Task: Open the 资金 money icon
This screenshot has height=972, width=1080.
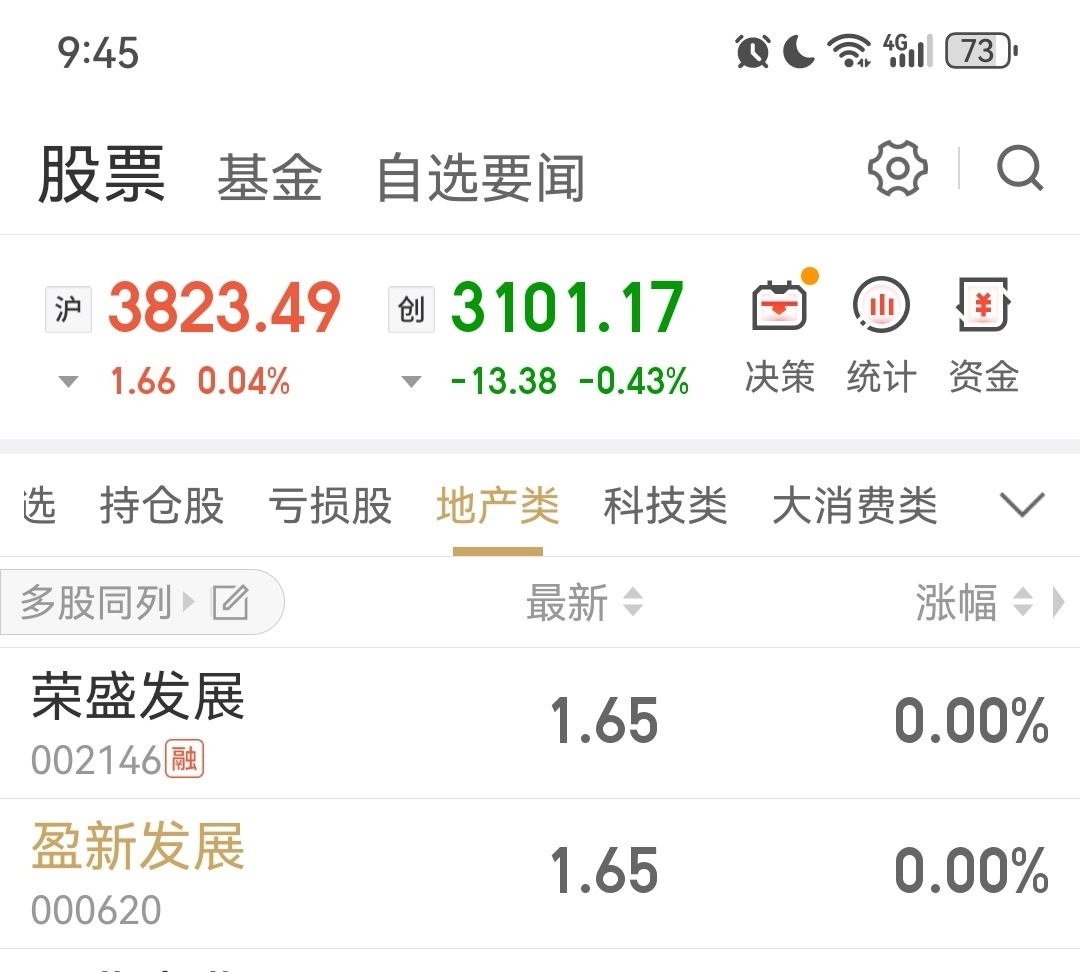Action: 983,304
